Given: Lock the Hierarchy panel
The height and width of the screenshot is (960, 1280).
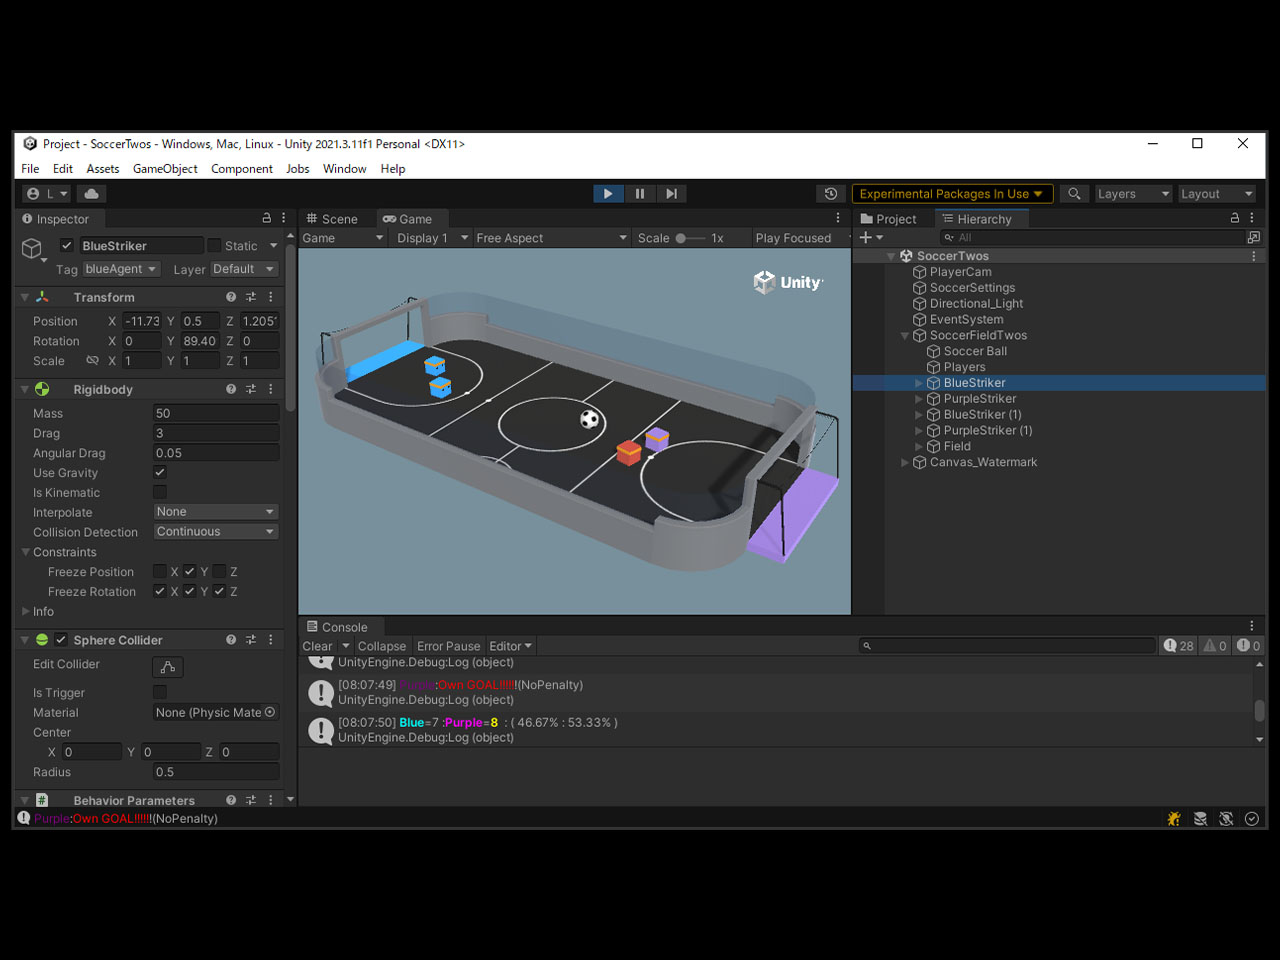Looking at the screenshot, I should coord(1235,218).
